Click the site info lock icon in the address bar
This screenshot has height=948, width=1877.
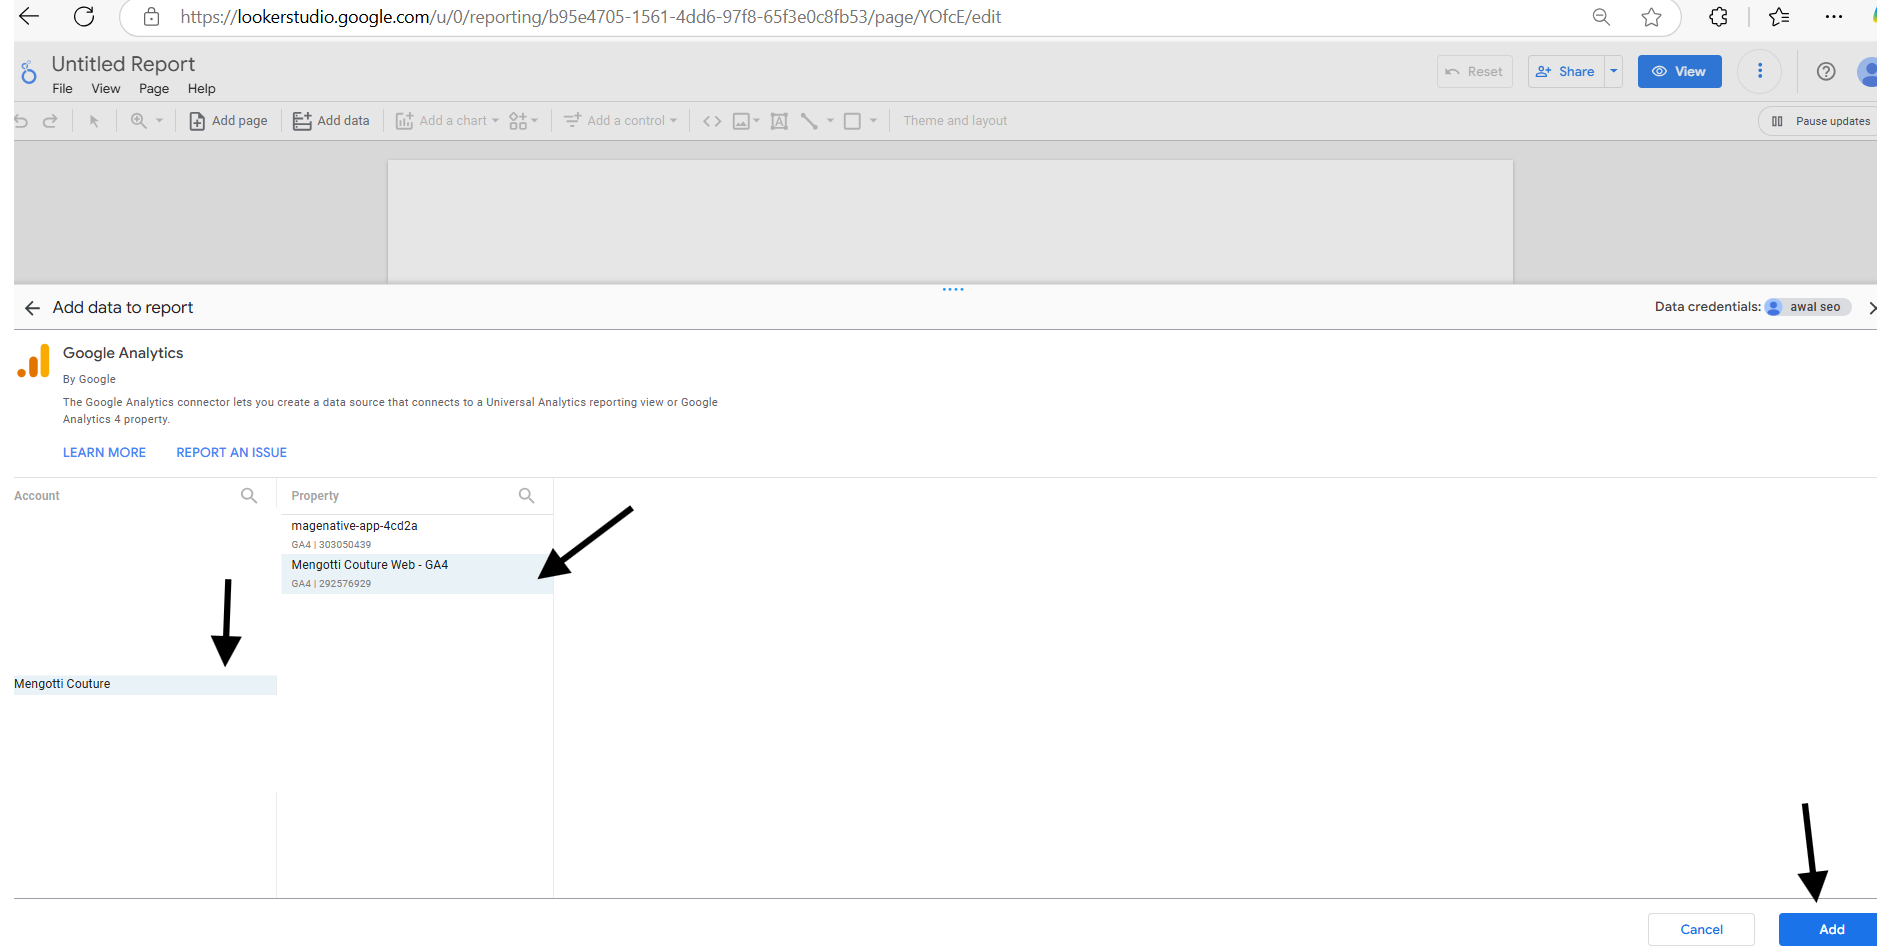pyautogui.click(x=151, y=17)
